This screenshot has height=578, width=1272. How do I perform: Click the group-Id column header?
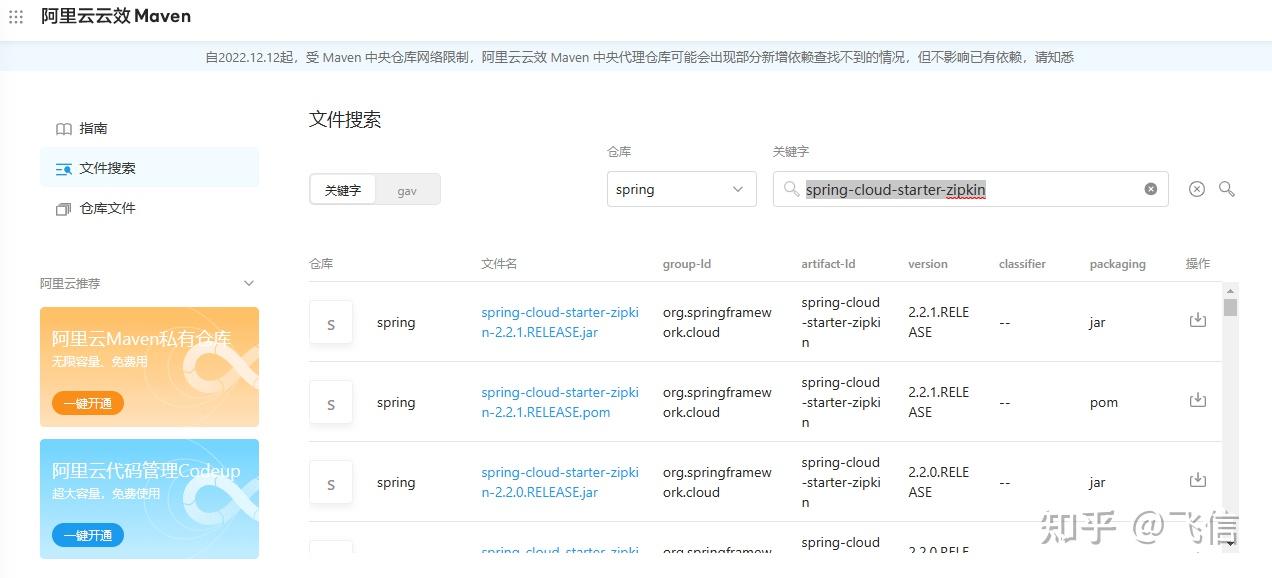tap(687, 264)
